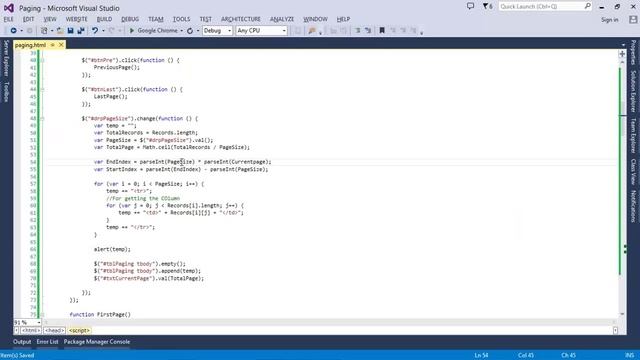Viewport: 640px width, 360px height.
Task: Click the Find in Files toolbar icon
Action: 312,31
